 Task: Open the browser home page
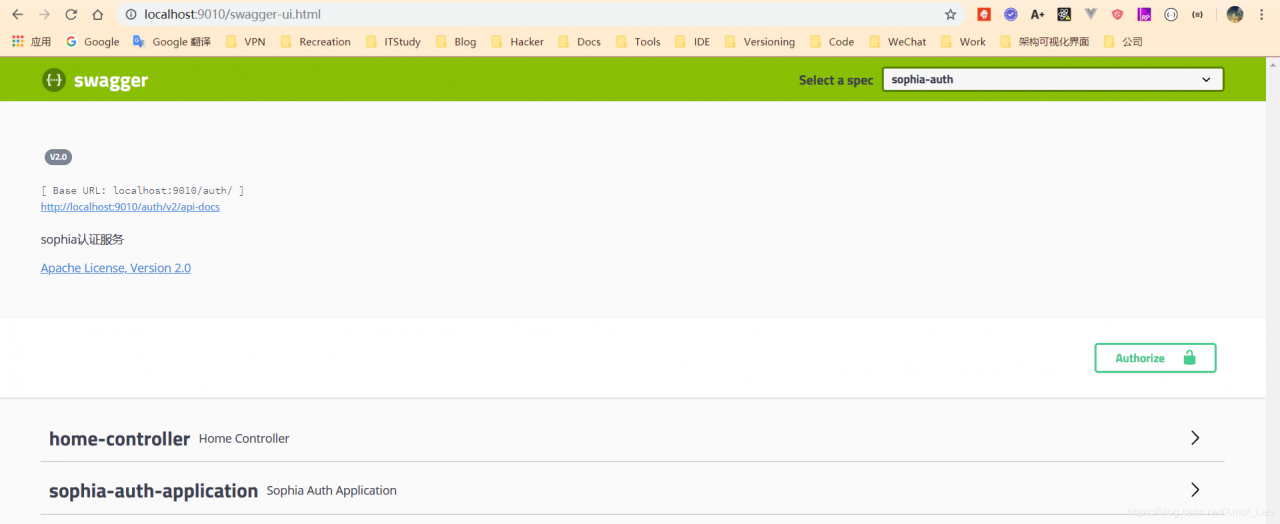coord(97,14)
